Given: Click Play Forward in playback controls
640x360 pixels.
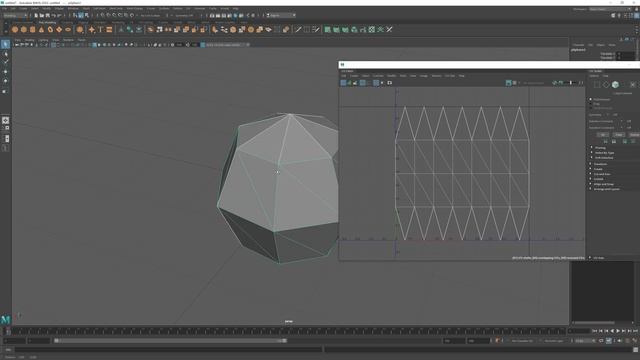Looking at the screenshot, I should pos(618,331).
